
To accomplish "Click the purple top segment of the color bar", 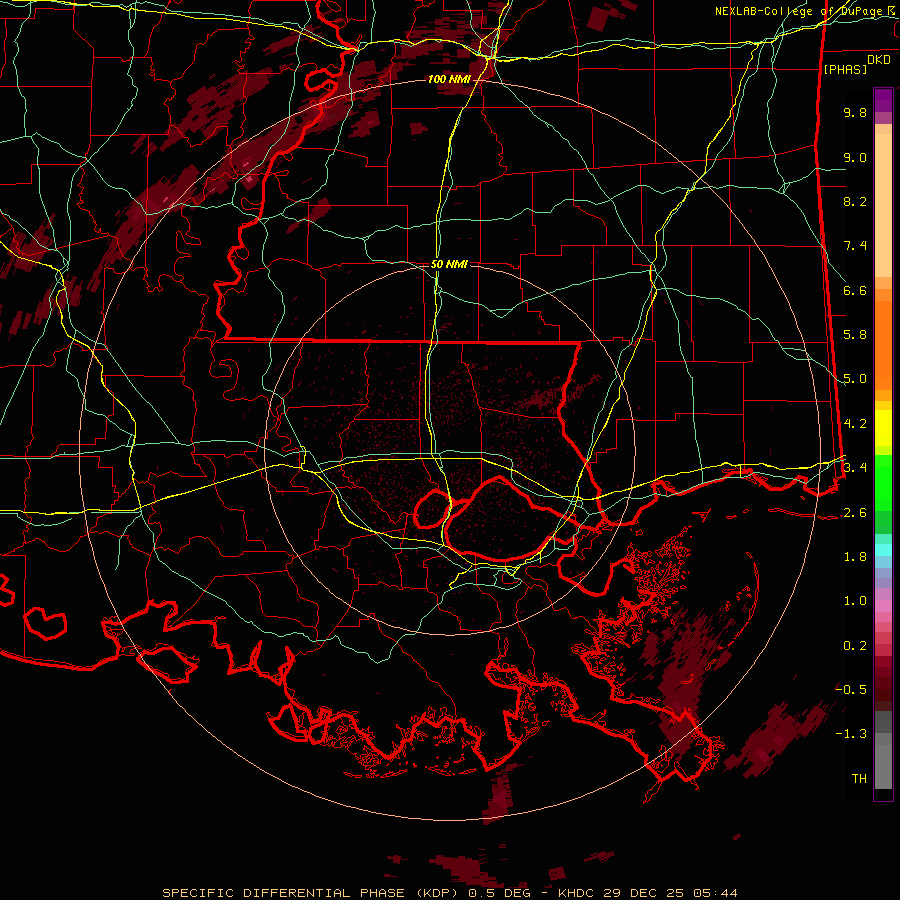I will click(x=883, y=100).
